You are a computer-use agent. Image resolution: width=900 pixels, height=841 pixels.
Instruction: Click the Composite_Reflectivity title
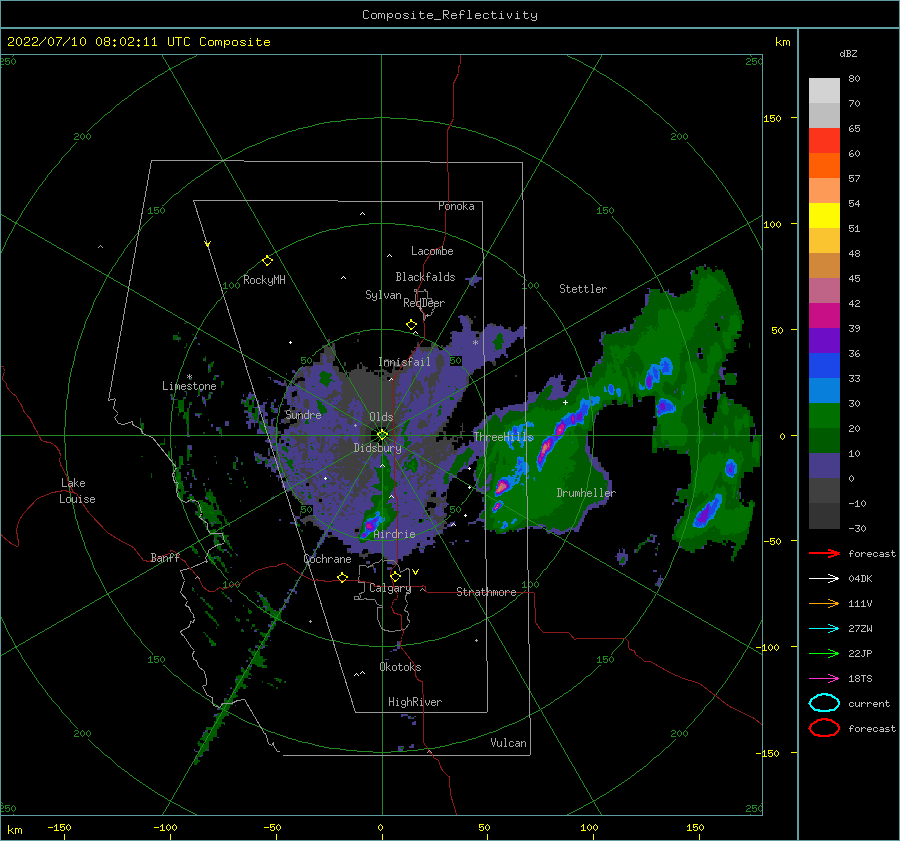click(450, 15)
